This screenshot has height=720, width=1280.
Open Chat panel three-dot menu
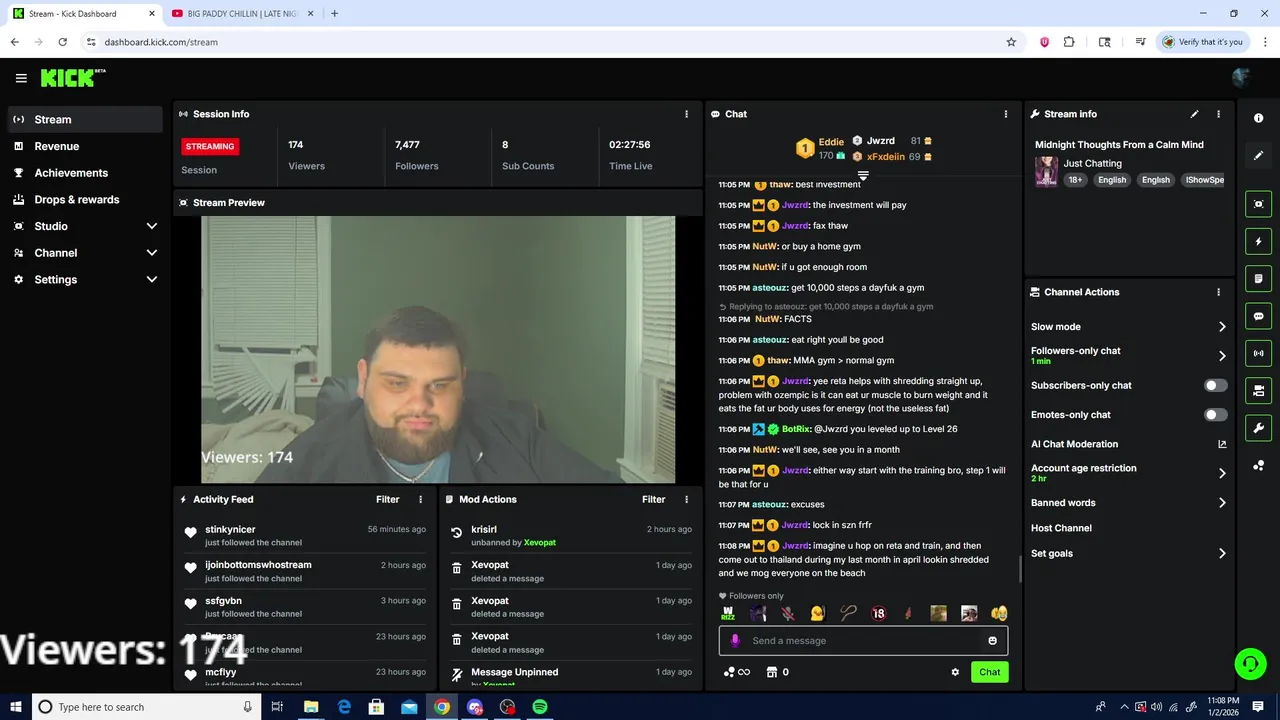pos(1006,114)
